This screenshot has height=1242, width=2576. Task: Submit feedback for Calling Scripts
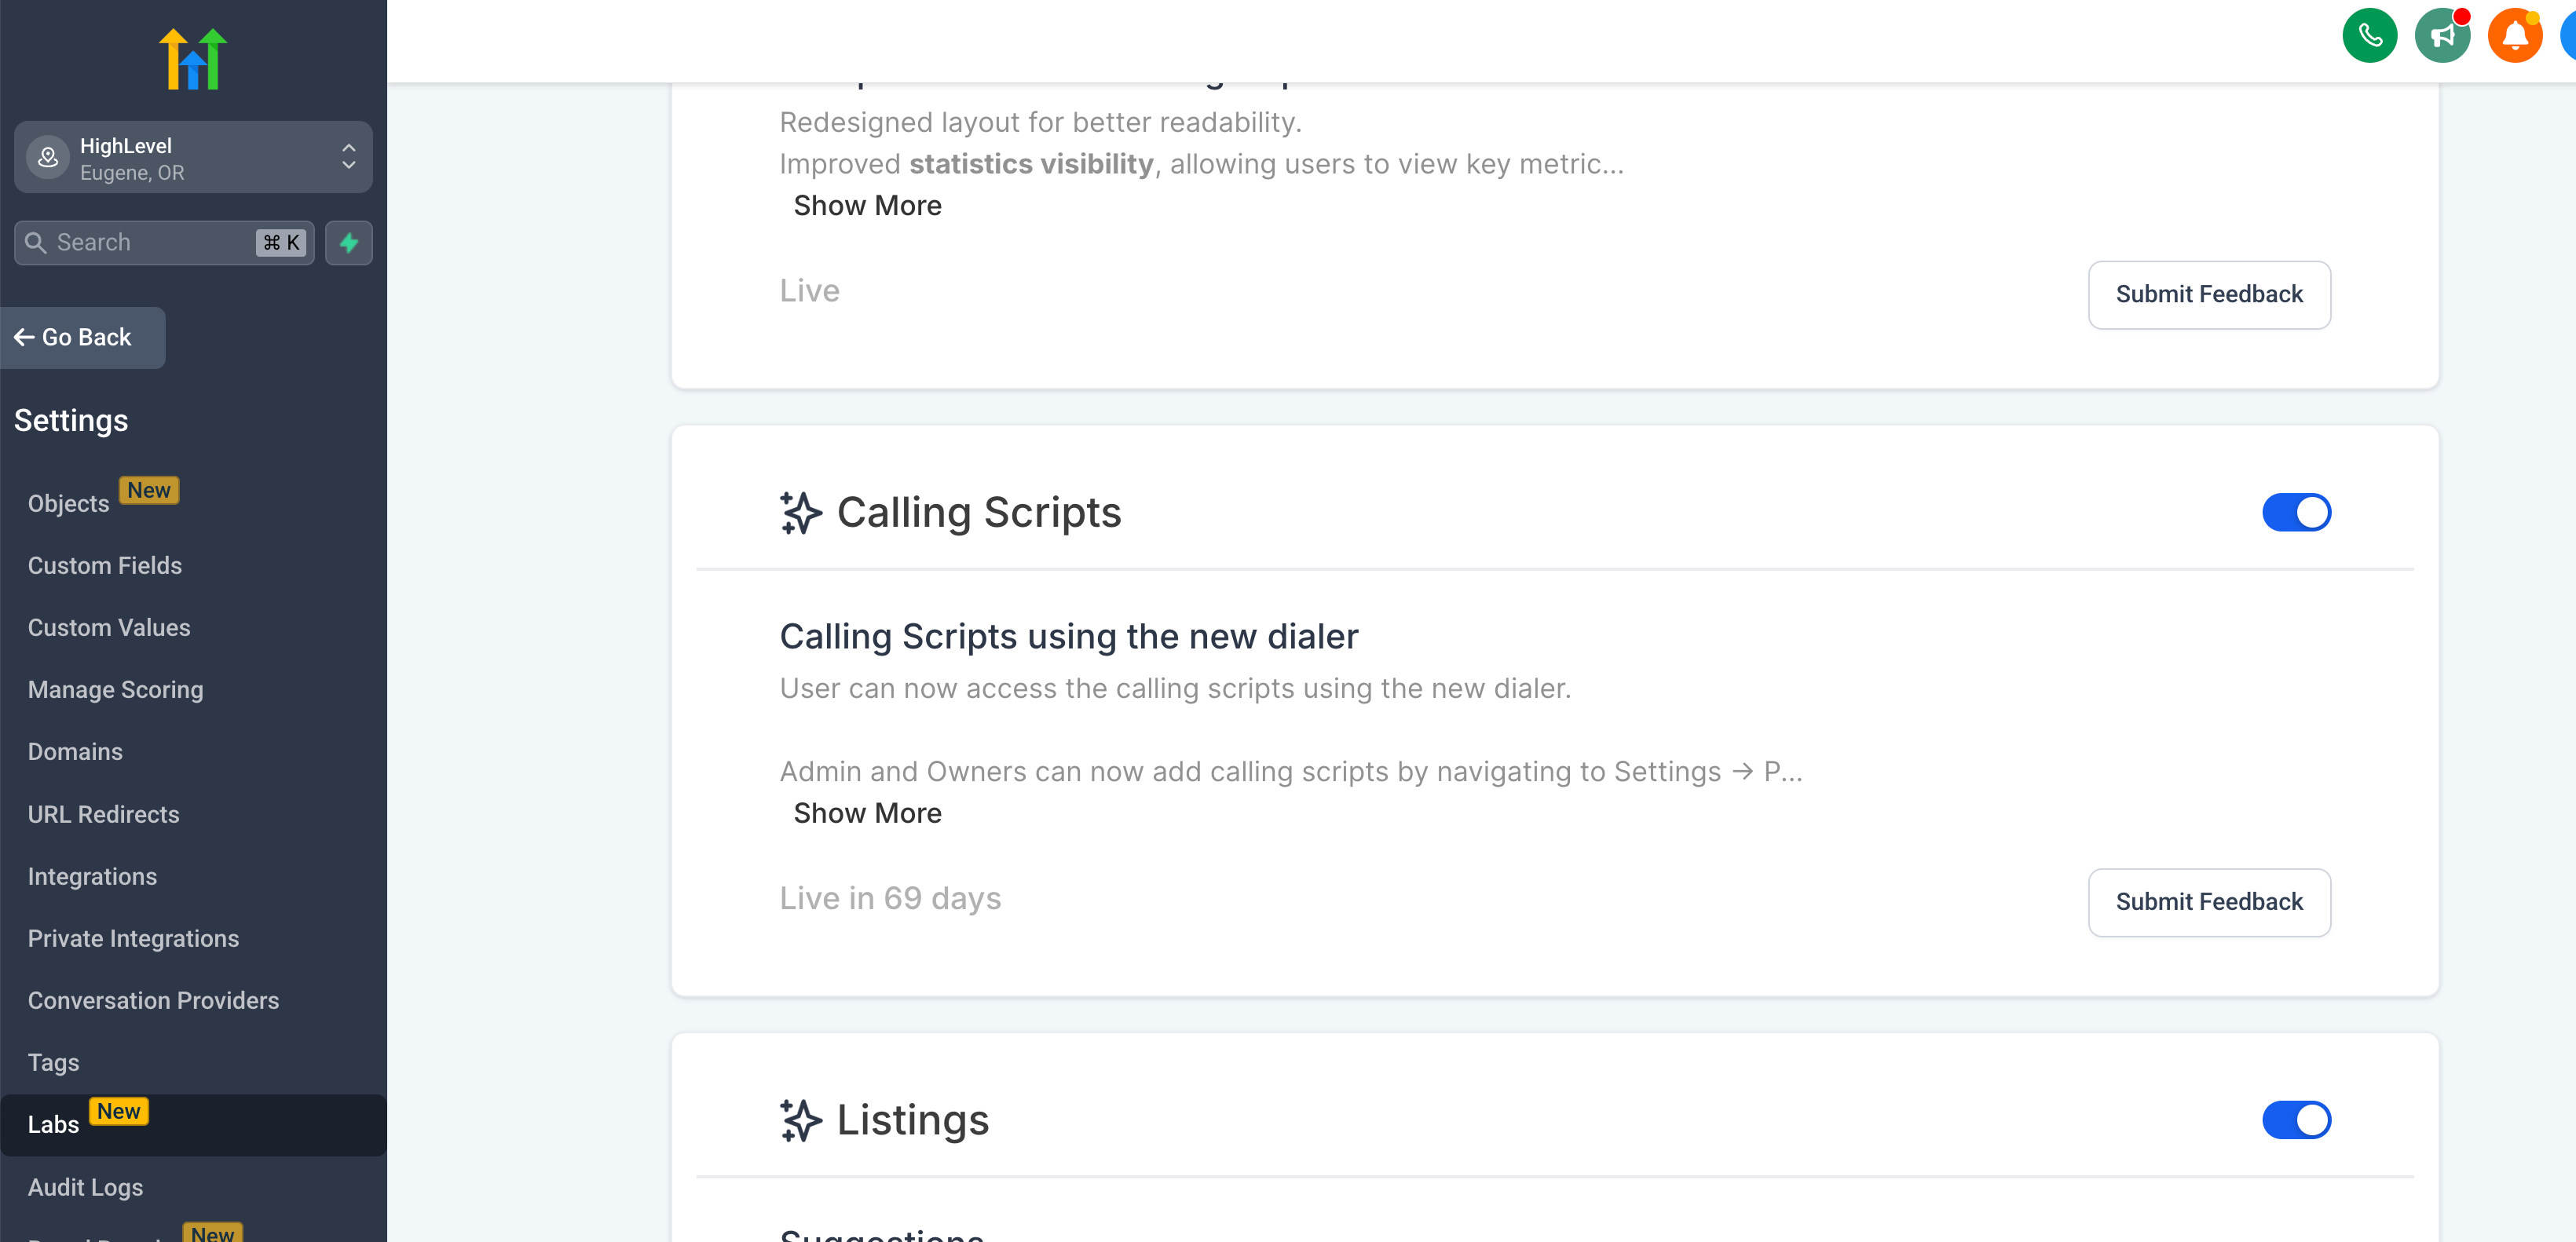pos(2208,902)
